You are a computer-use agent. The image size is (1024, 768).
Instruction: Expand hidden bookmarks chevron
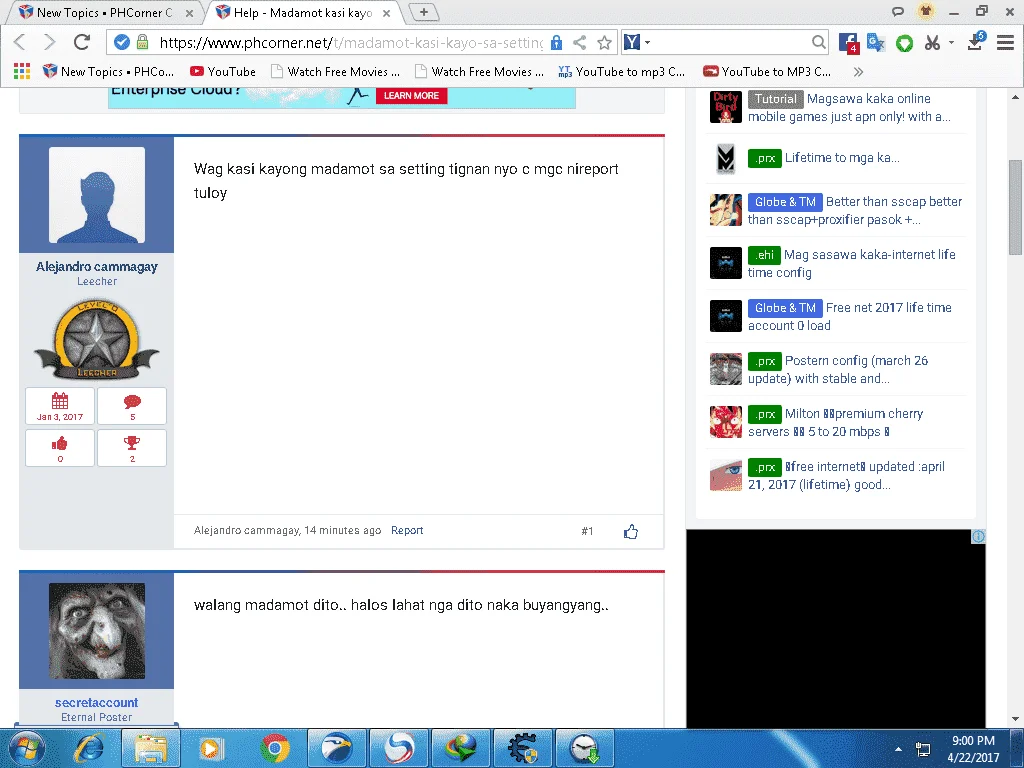tap(858, 72)
